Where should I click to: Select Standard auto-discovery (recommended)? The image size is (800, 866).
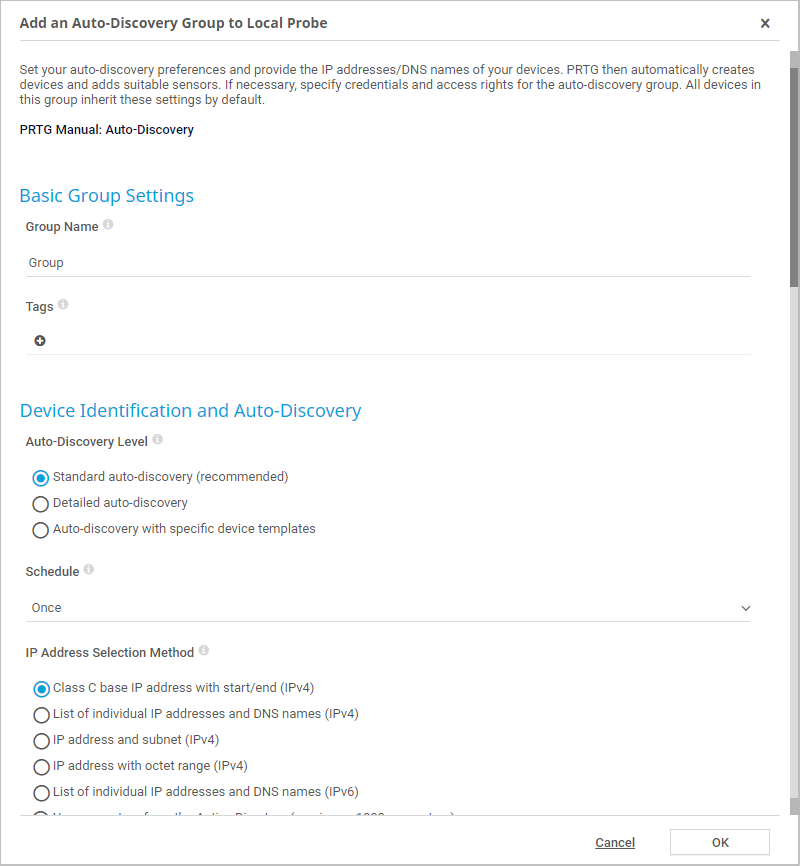tap(41, 478)
